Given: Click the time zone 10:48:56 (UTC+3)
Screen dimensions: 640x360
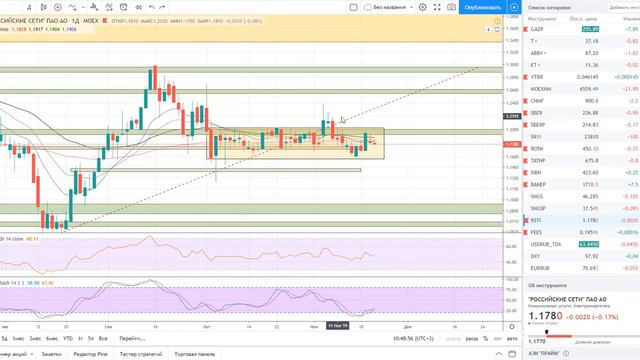Looking at the screenshot, I should pos(413,338).
